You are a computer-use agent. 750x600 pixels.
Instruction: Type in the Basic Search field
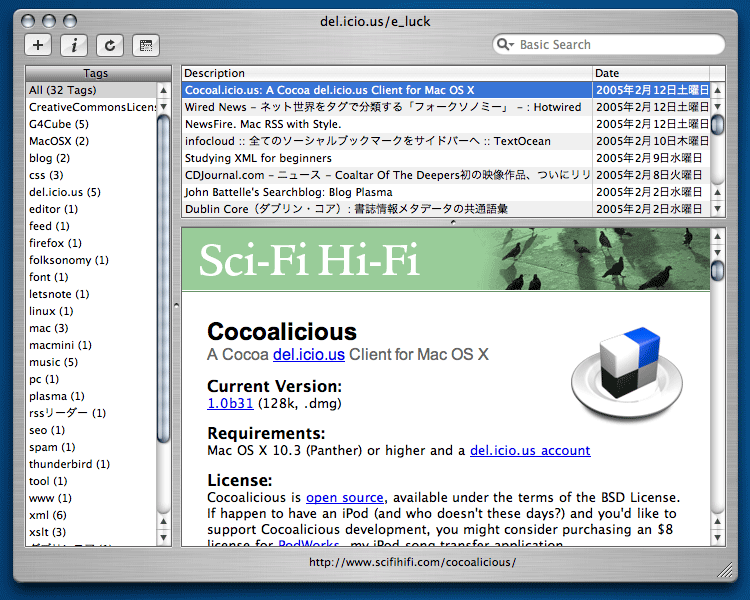(615, 45)
